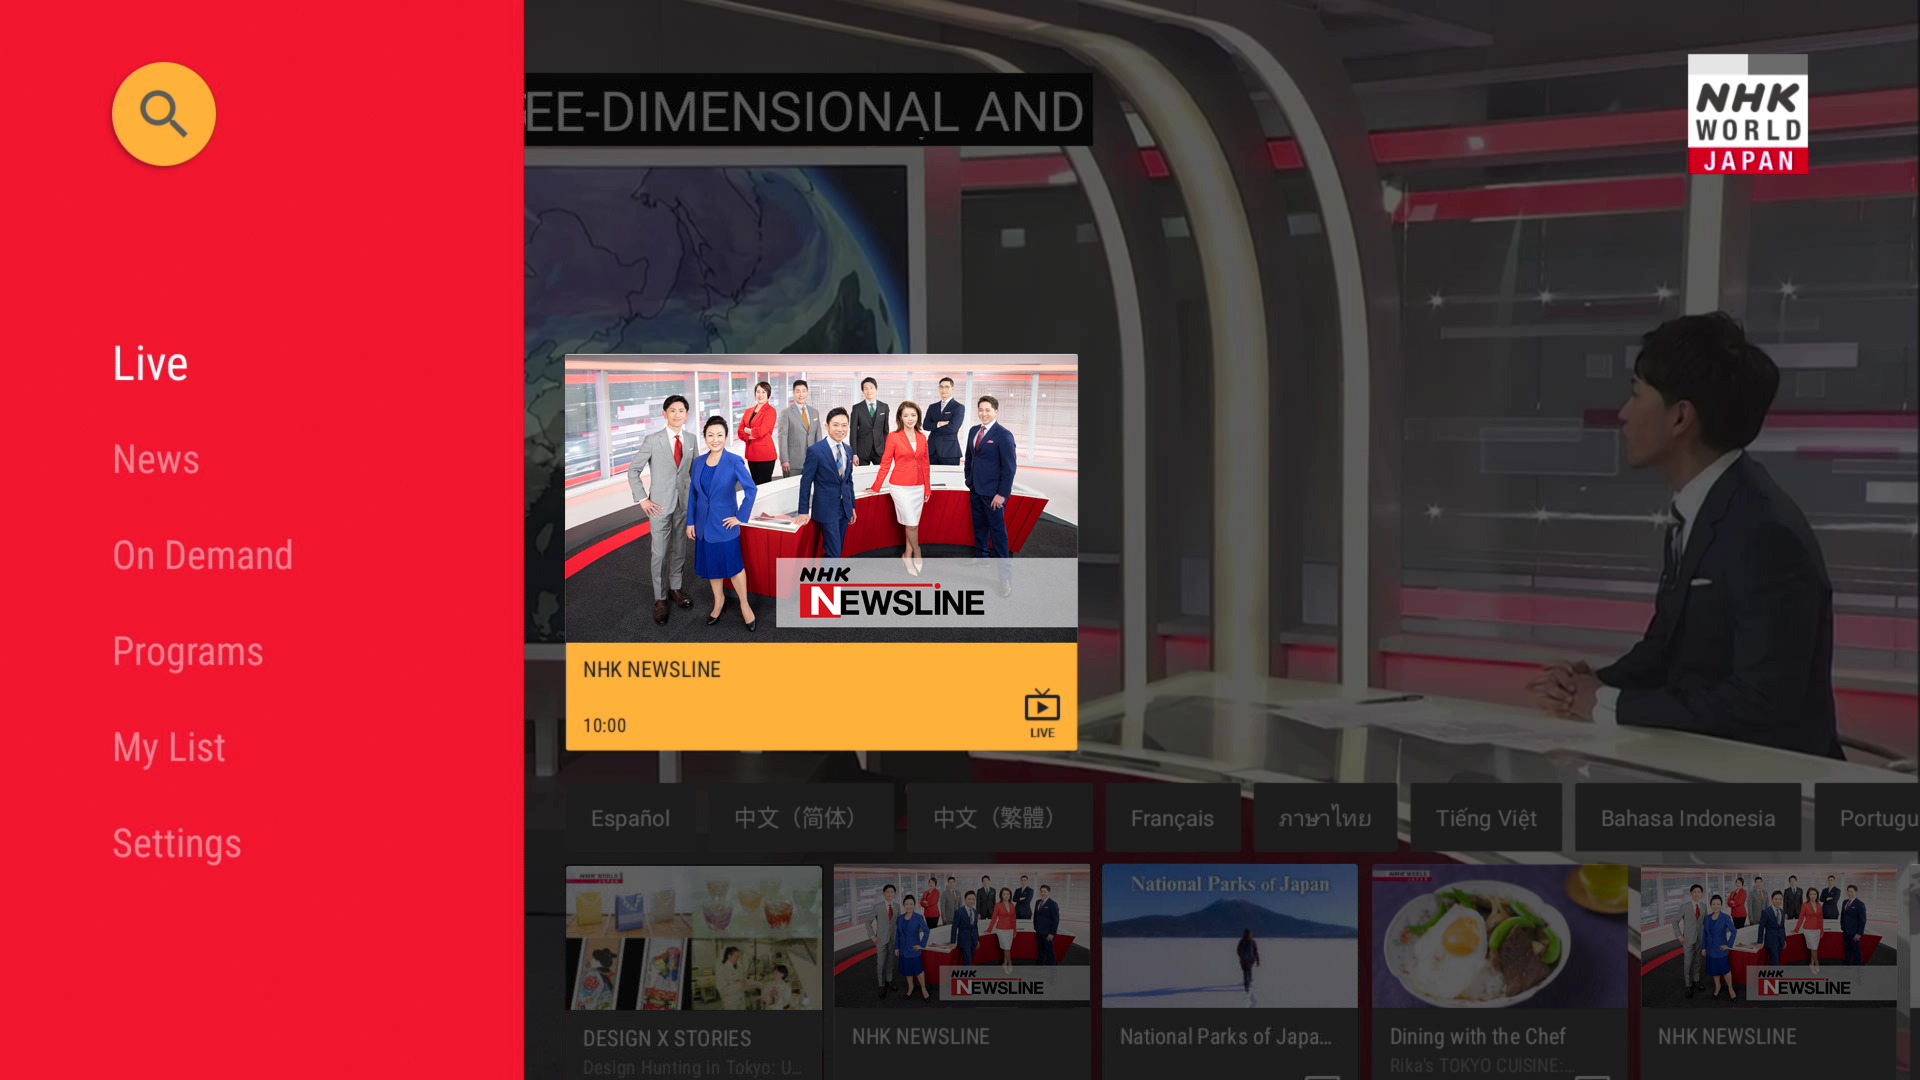Choose the Tiếng Việt language button
The width and height of the screenshot is (1920, 1080).
point(1486,818)
